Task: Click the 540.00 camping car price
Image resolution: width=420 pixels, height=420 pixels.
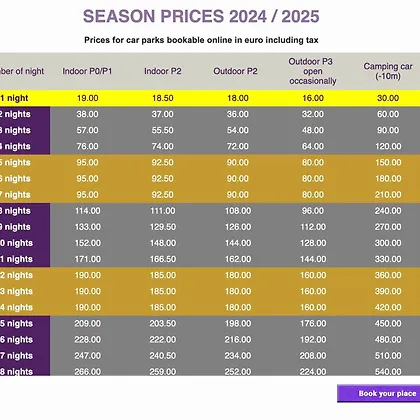Action: click(x=388, y=371)
